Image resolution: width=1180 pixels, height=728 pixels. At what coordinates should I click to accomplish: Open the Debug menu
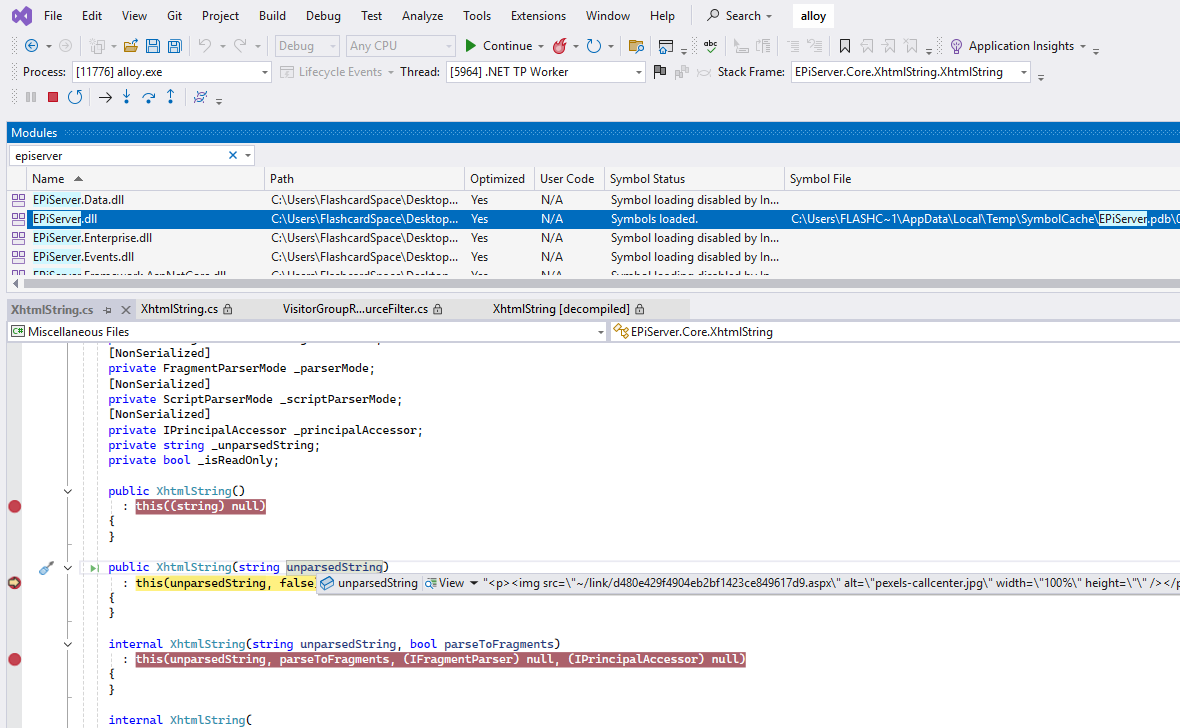[x=323, y=16]
